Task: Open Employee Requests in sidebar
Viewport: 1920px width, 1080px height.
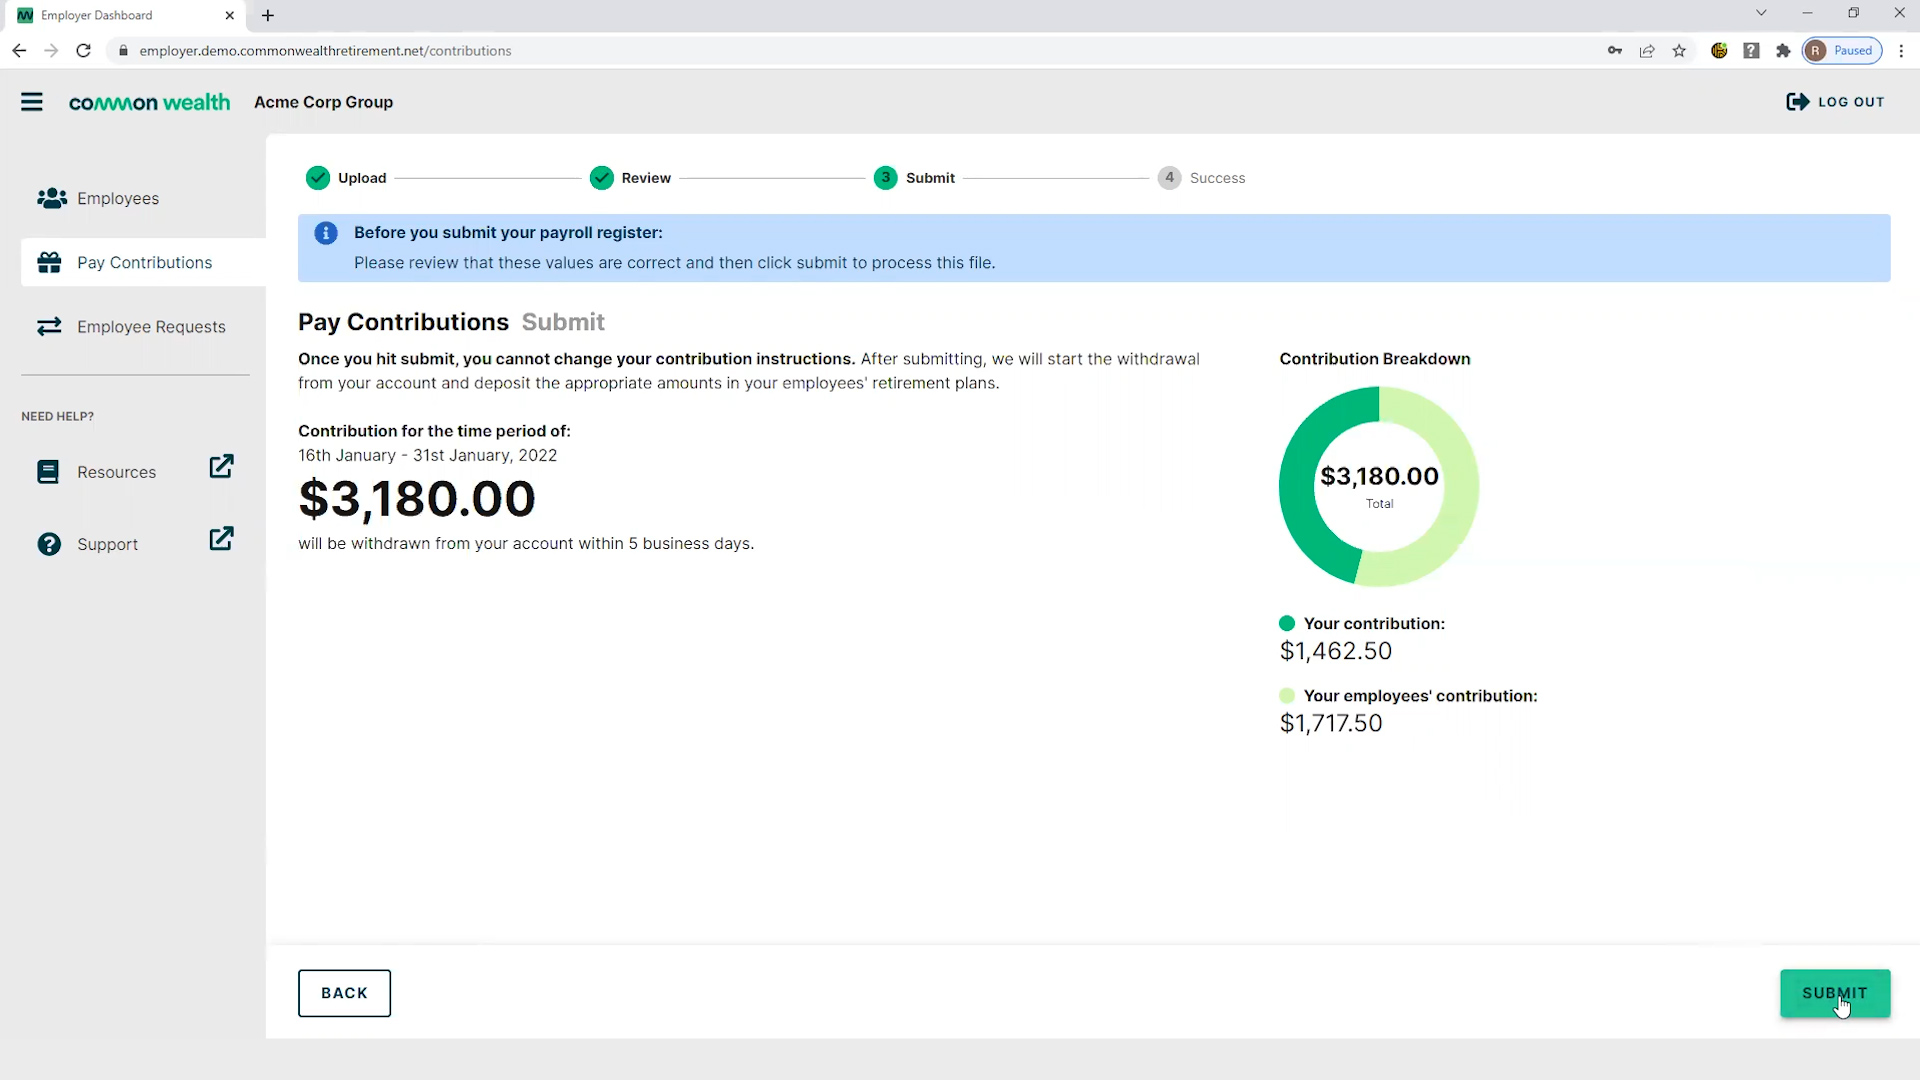Action: pyautogui.click(x=151, y=327)
